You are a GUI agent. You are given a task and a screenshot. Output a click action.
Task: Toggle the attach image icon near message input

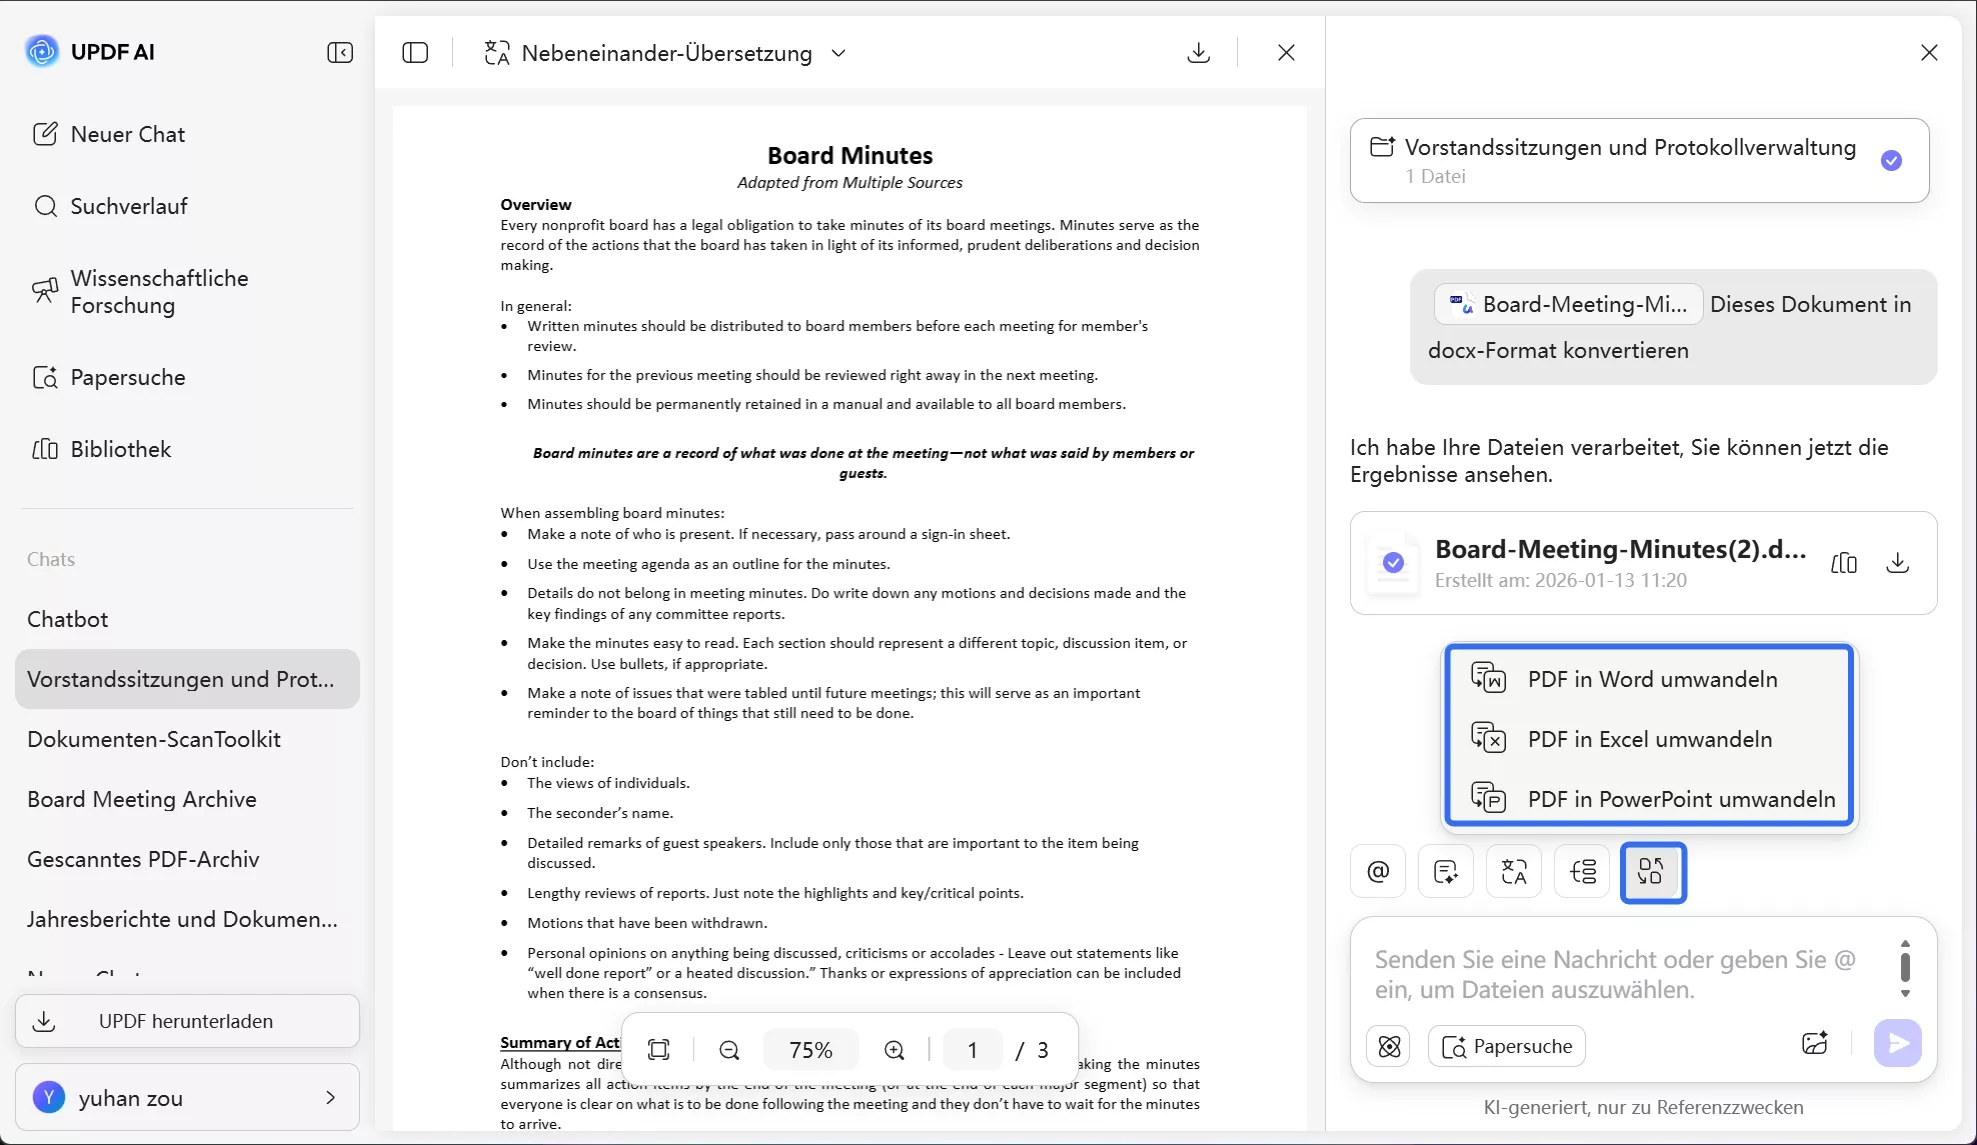[x=1815, y=1043]
